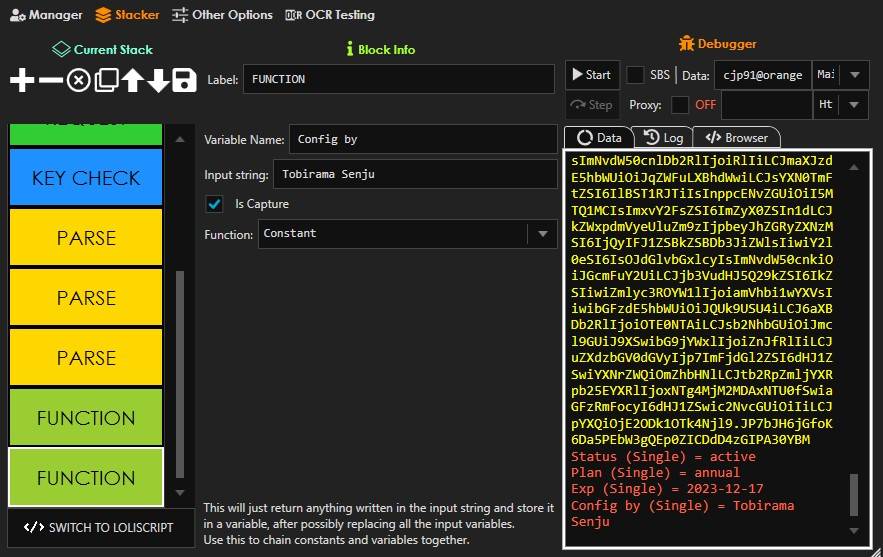883x557 pixels.
Task: Click the add block plus icon
Action: (21, 81)
